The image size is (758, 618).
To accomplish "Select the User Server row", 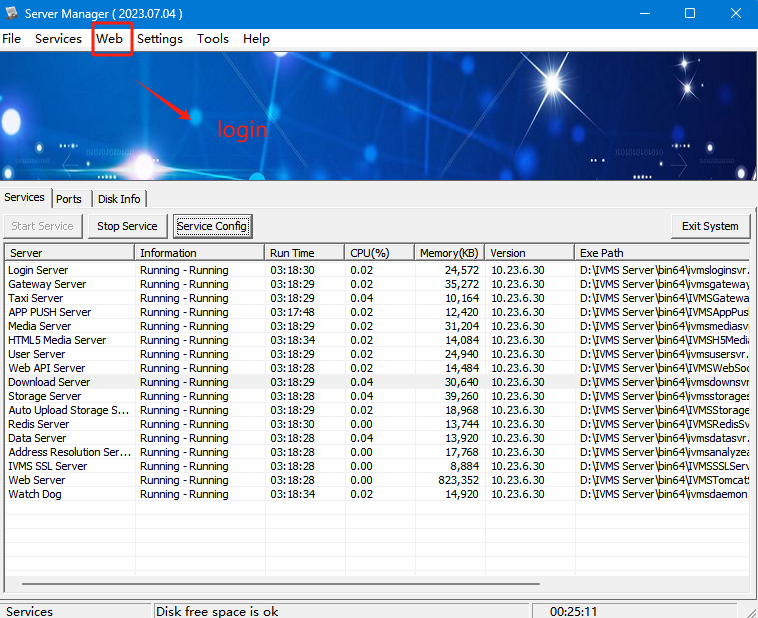I will pos(377,354).
